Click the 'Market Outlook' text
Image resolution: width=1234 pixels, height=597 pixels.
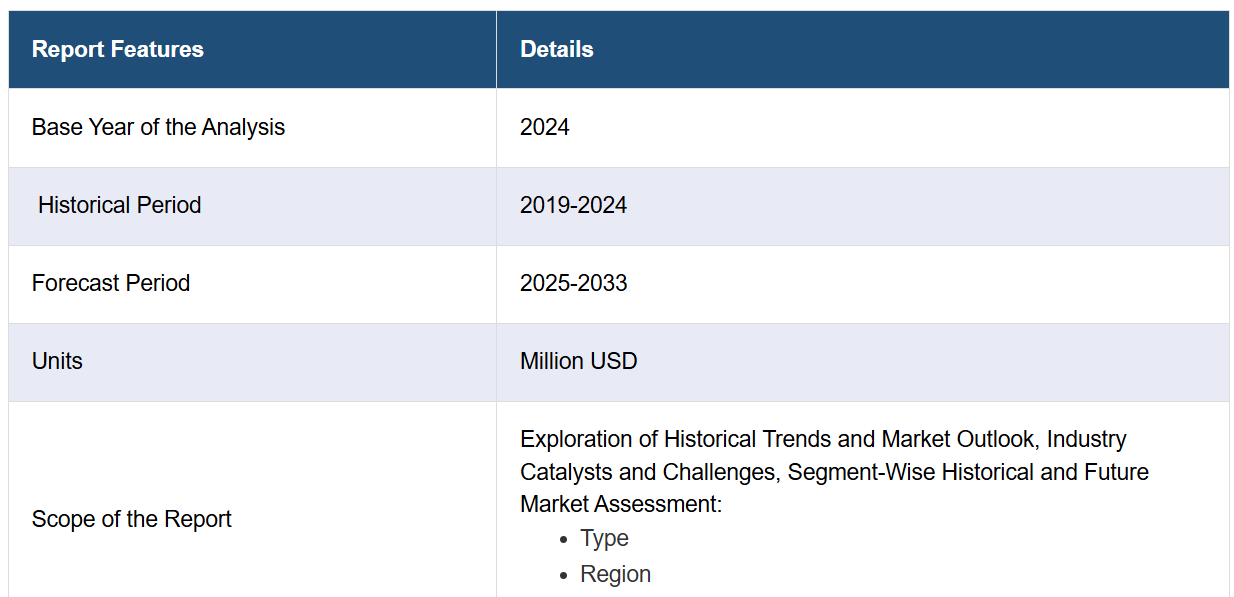[957, 440]
